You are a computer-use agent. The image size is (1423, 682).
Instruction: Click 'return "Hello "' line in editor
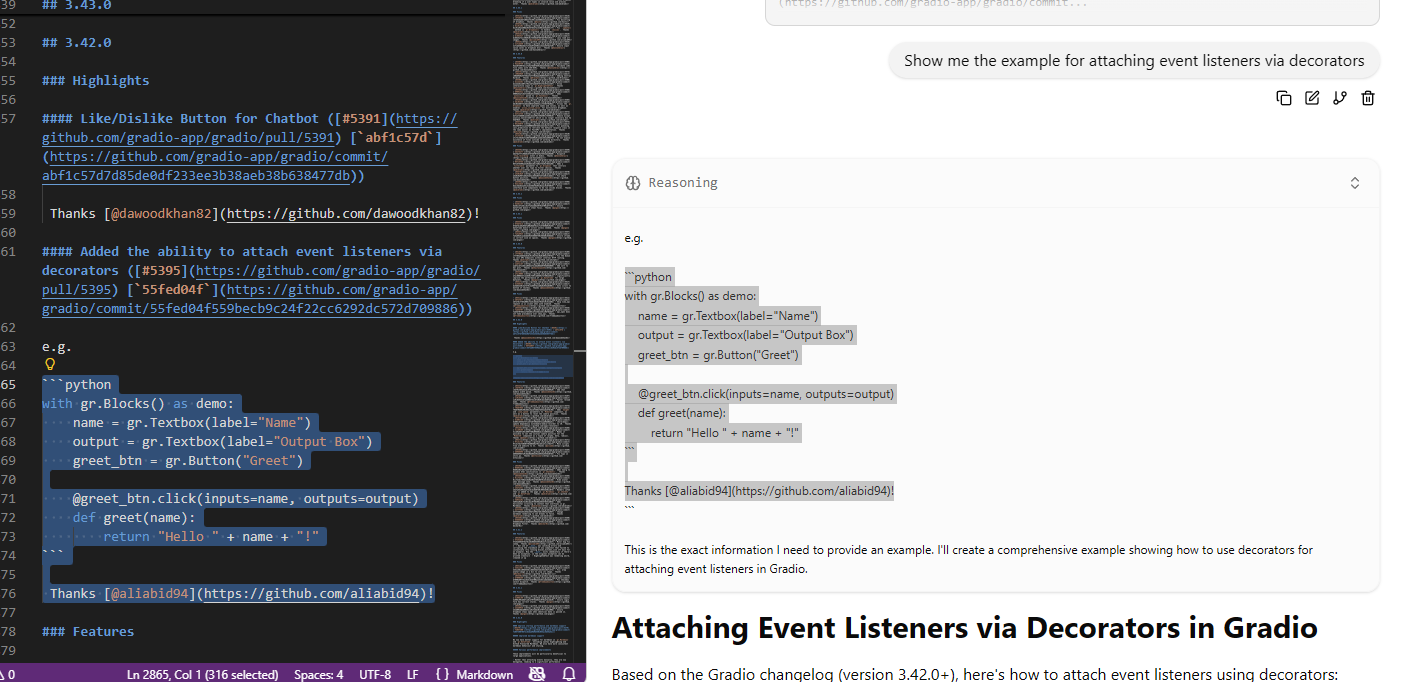coord(211,536)
